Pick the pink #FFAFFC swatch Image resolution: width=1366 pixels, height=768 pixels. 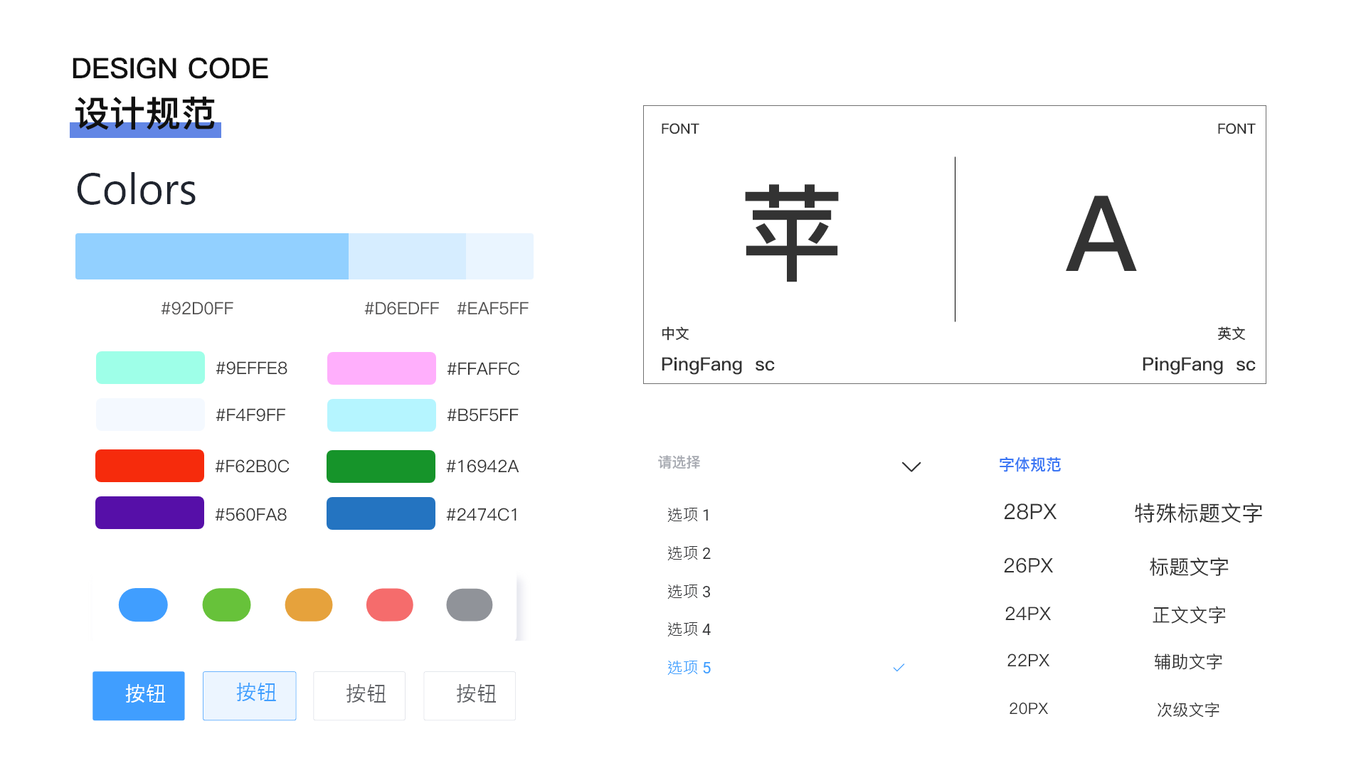(381, 368)
